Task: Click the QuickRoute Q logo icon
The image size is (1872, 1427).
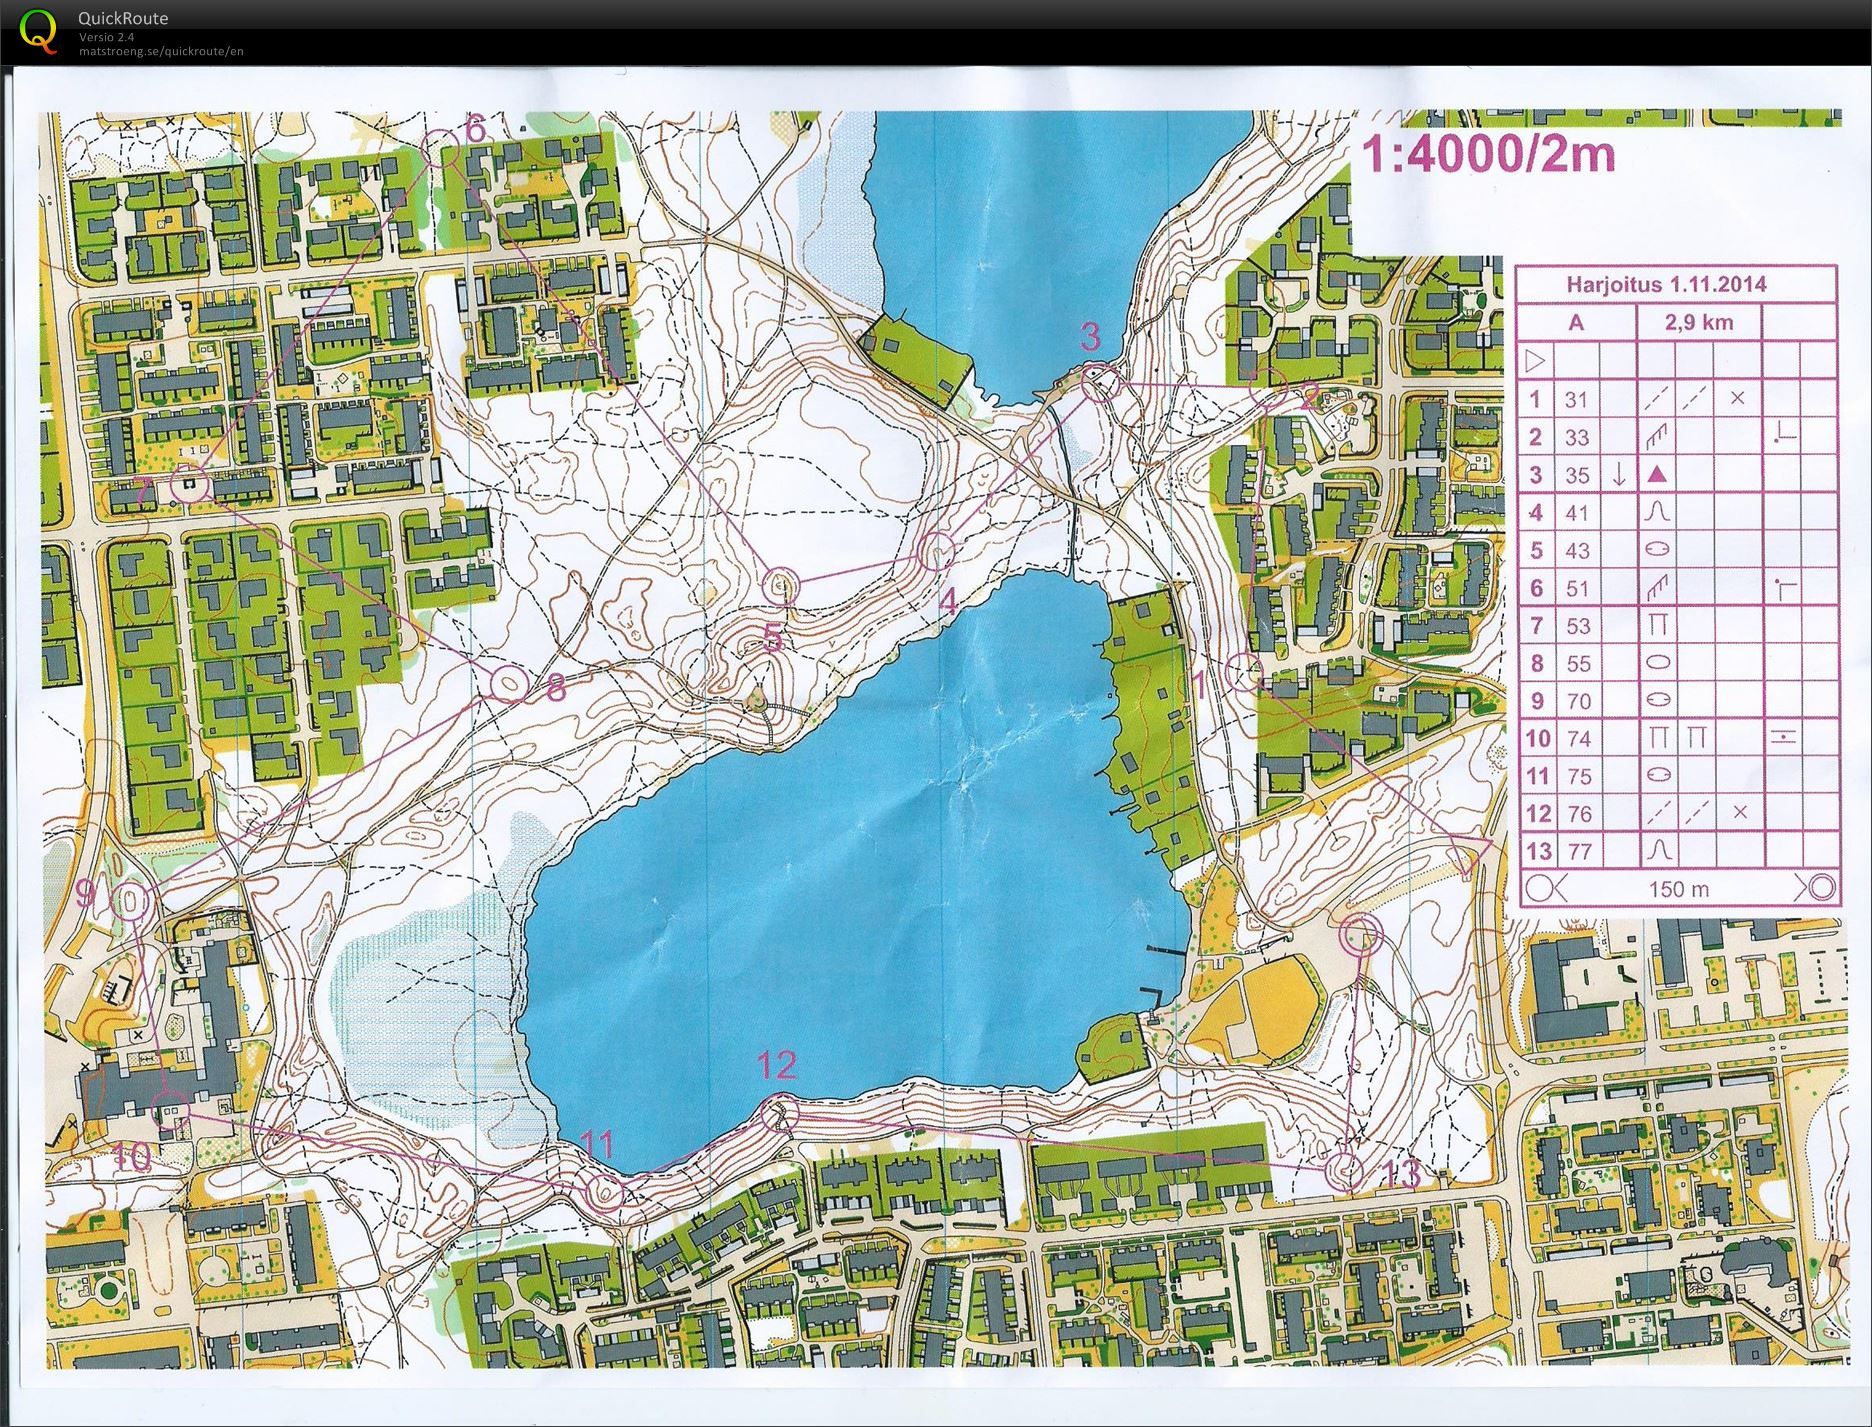Action: (x=38, y=29)
